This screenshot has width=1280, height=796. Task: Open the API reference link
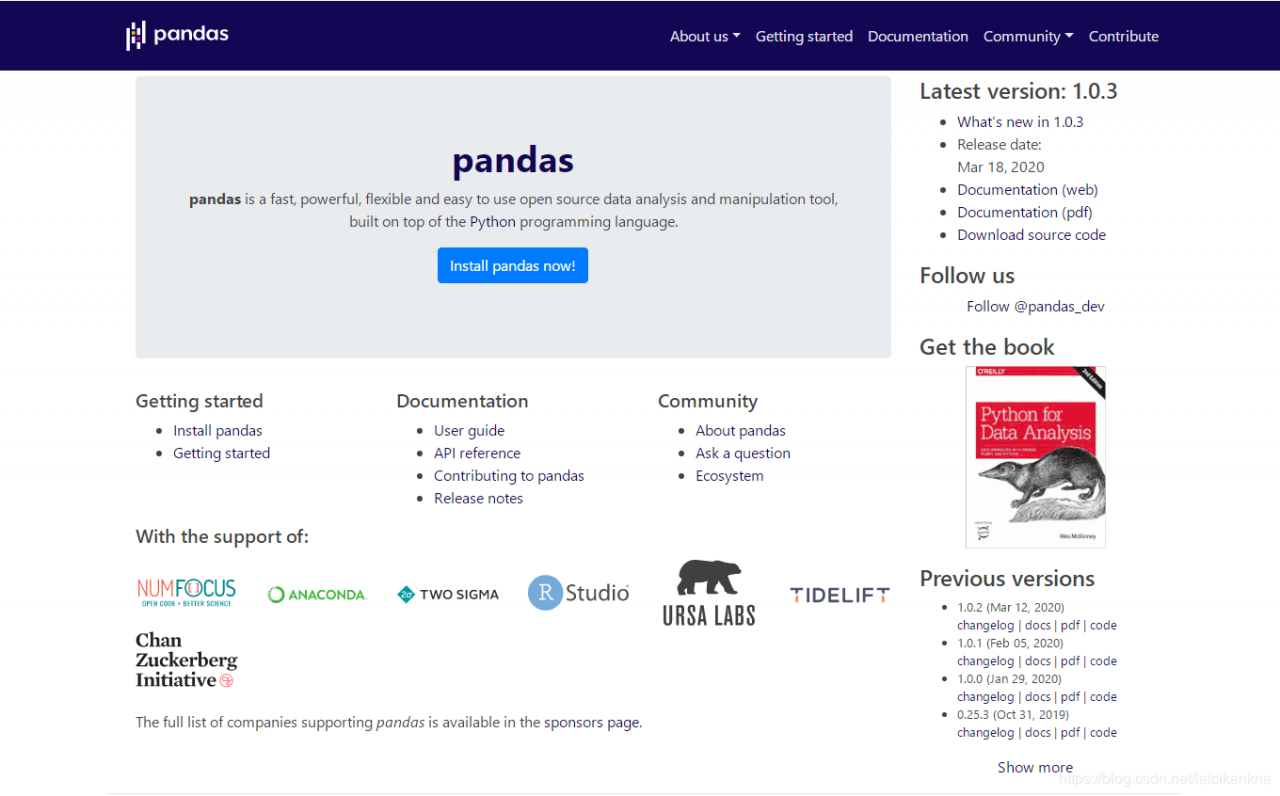tap(477, 453)
